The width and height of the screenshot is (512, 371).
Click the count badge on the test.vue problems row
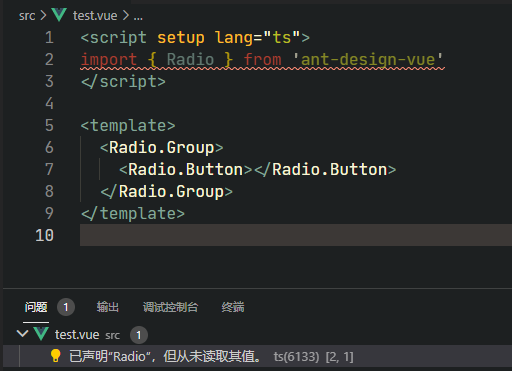(x=139, y=335)
